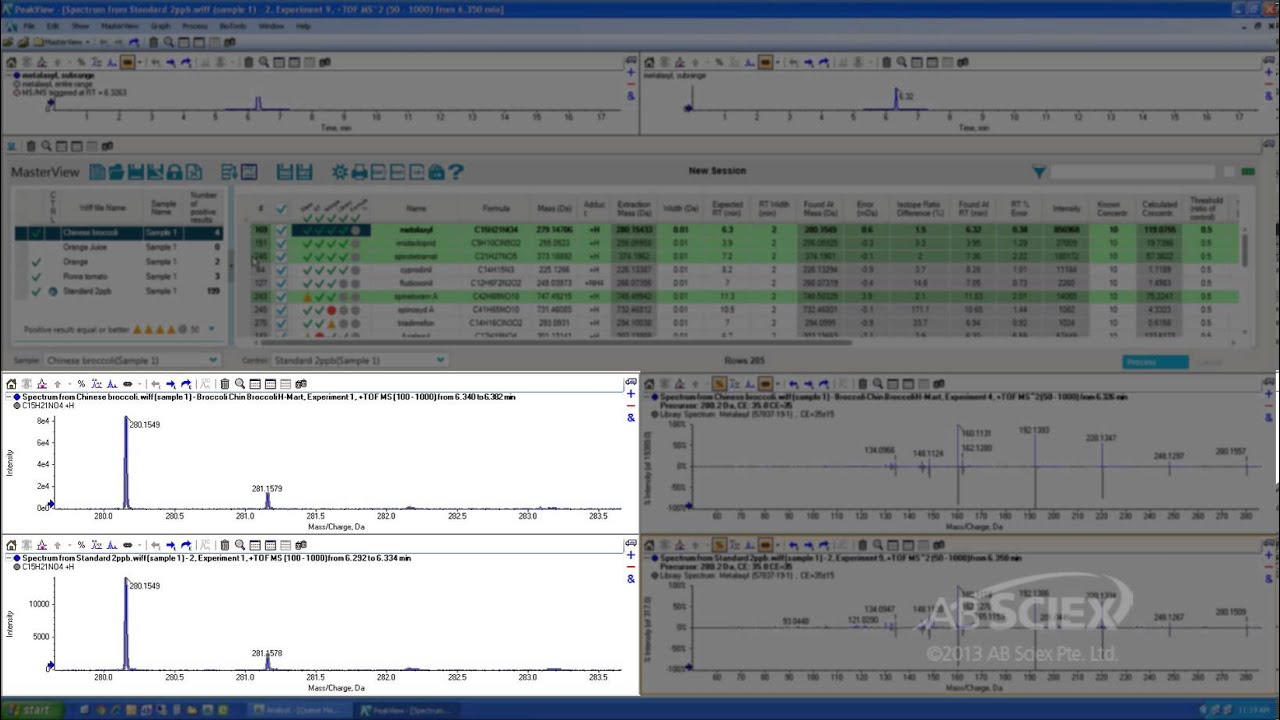Screen dimensions: 1280x720
Task: Toggle checkbox for metalaxyl row
Action: tap(281, 230)
